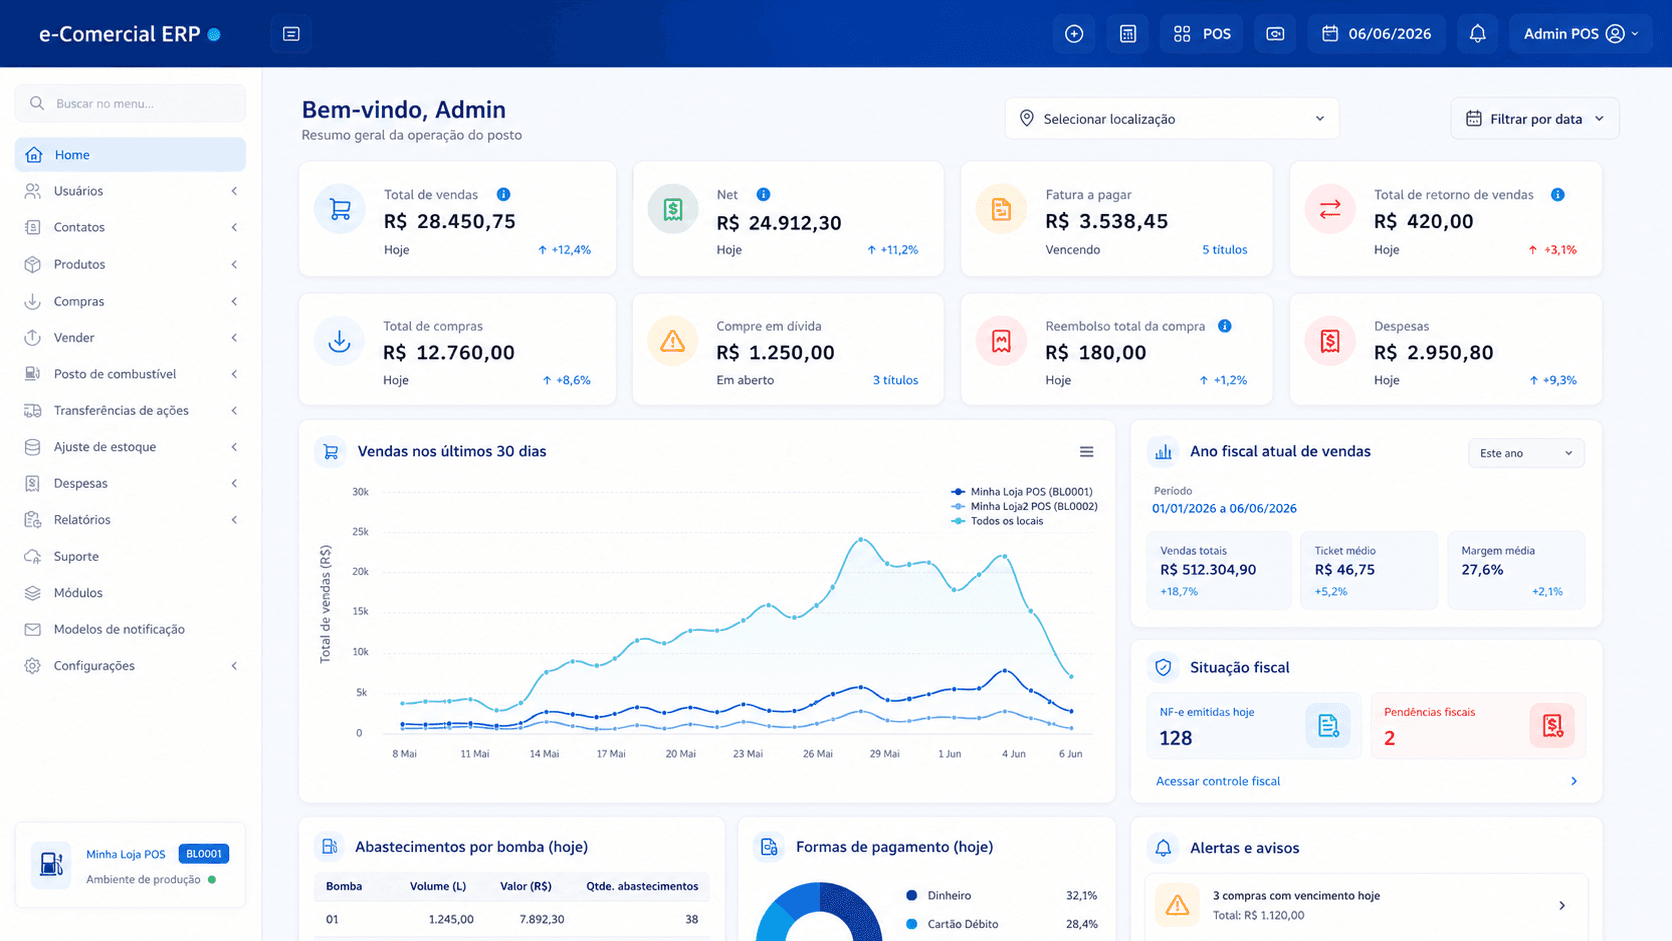Click the fuel pump store icon
The height and width of the screenshot is (941, 1672).
coord(51,865)
